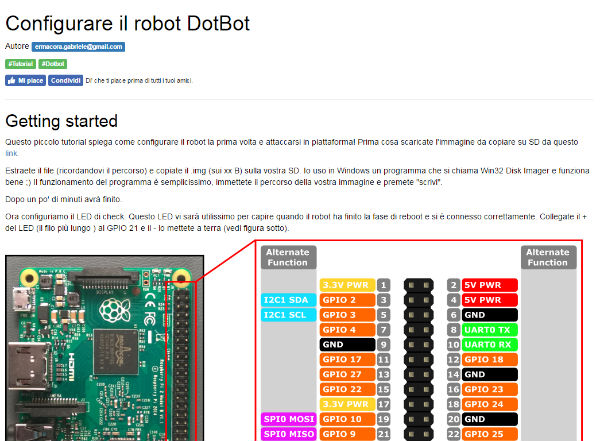Open the #Tutorial tag
Viewport: 600px width, 441px height.
[20, 64]
